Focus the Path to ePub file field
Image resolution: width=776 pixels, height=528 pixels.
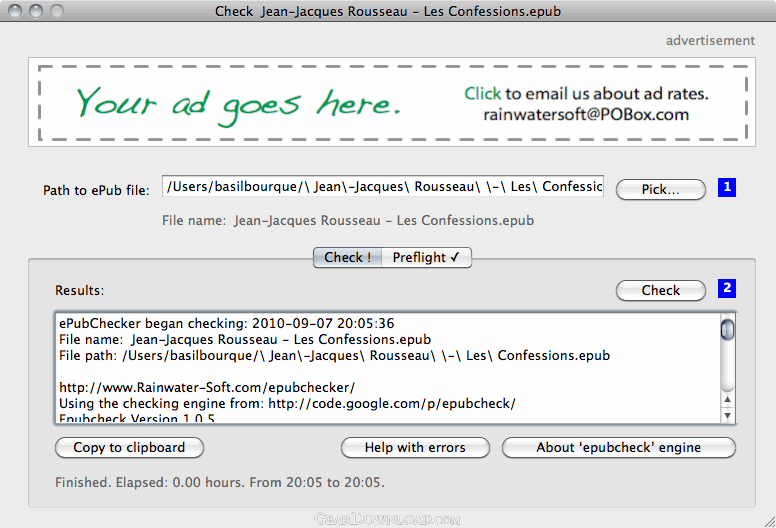383,187
